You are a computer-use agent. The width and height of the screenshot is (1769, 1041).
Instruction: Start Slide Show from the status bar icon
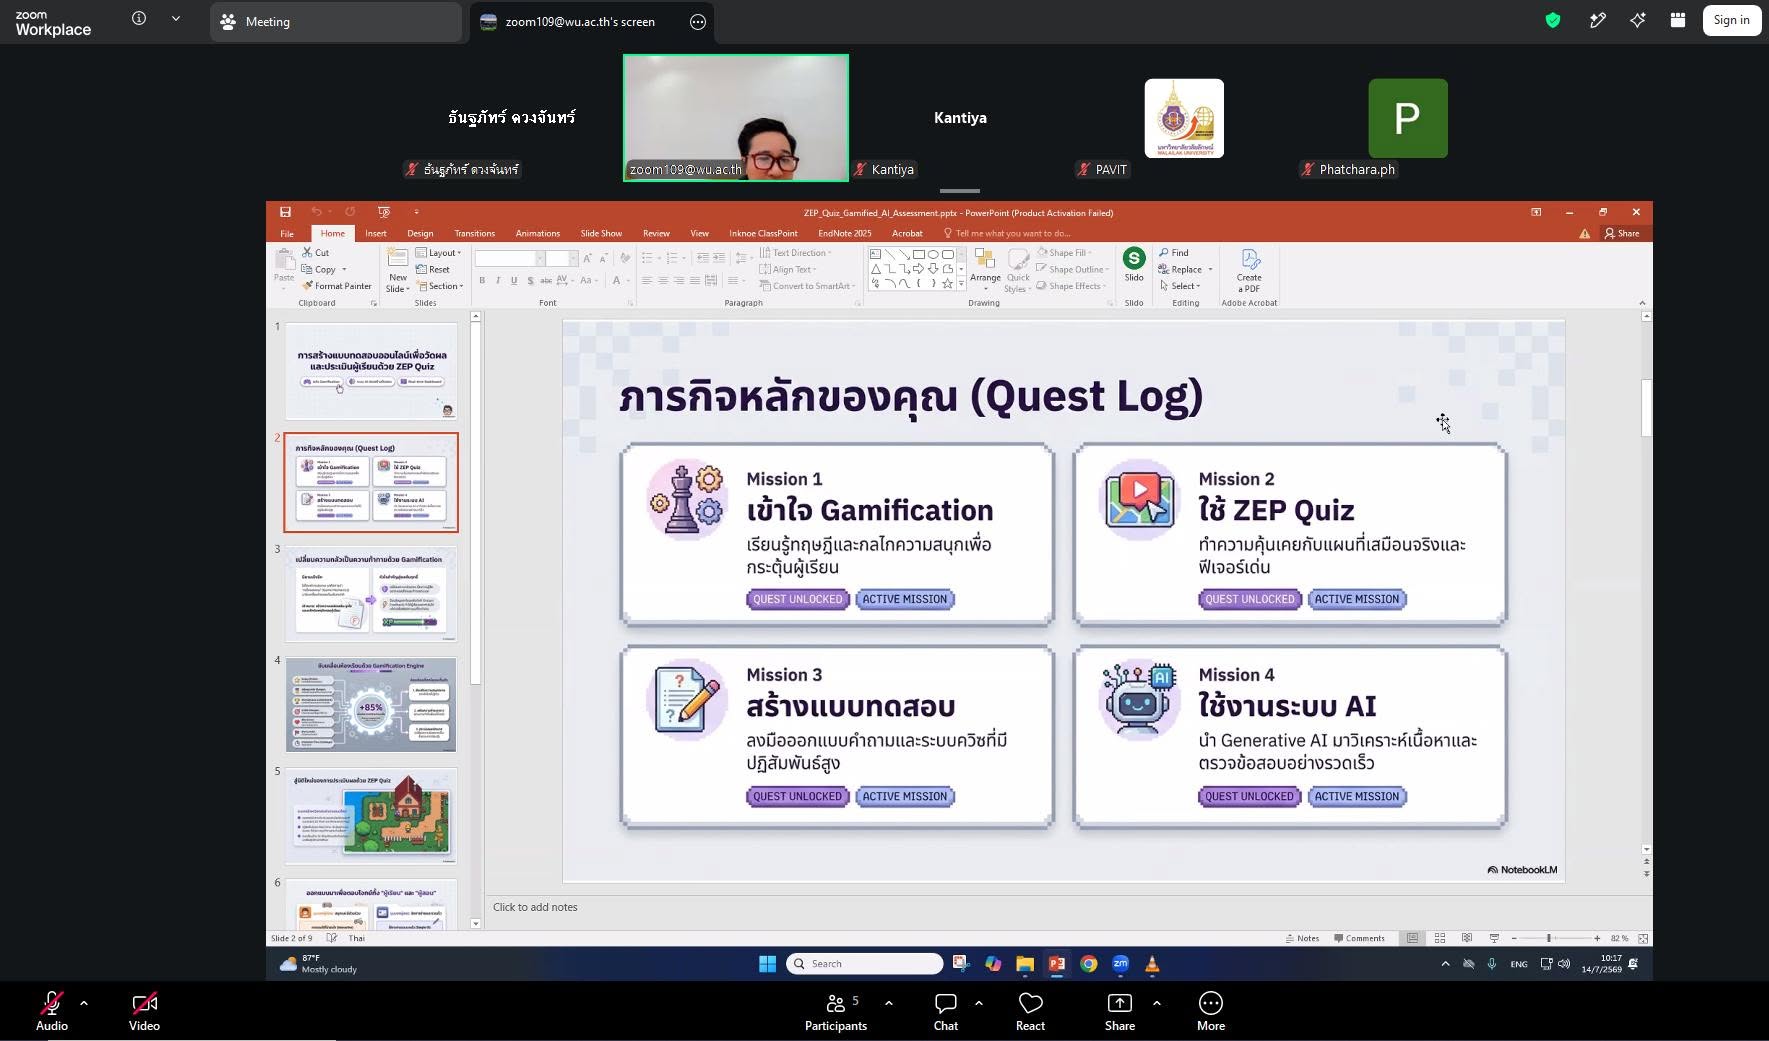[1494, 938]
